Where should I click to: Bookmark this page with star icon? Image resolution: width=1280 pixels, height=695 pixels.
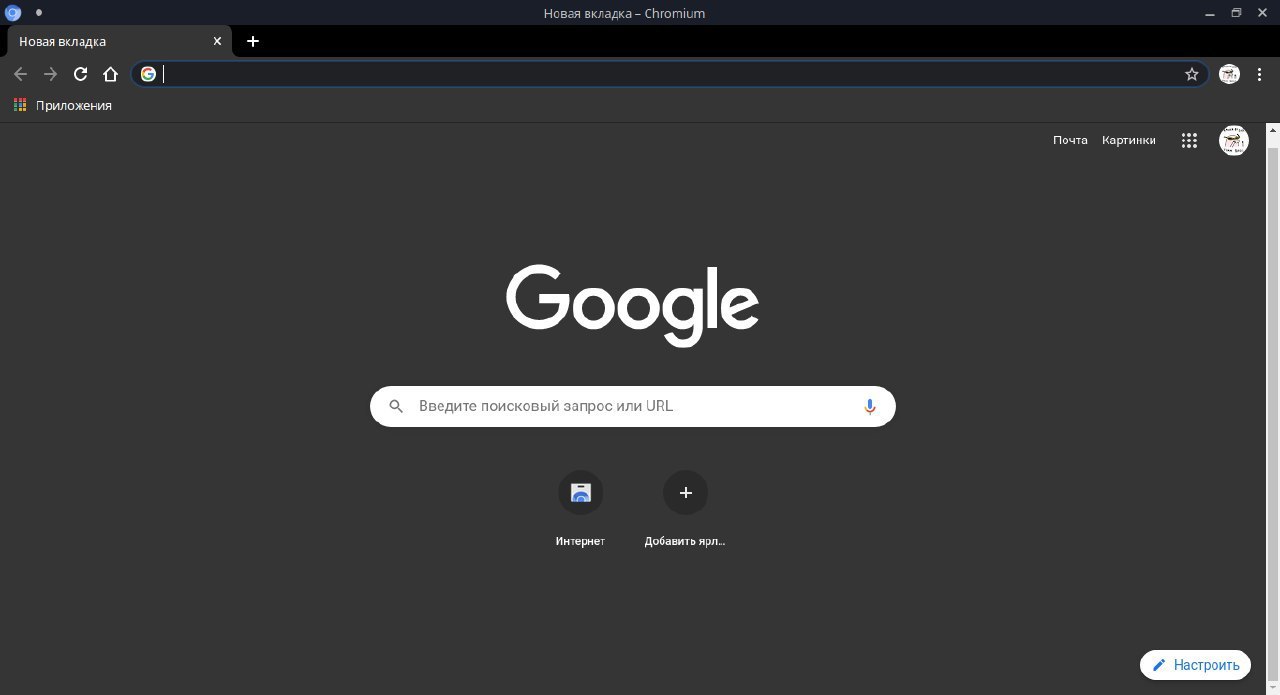pos(1192,74)
